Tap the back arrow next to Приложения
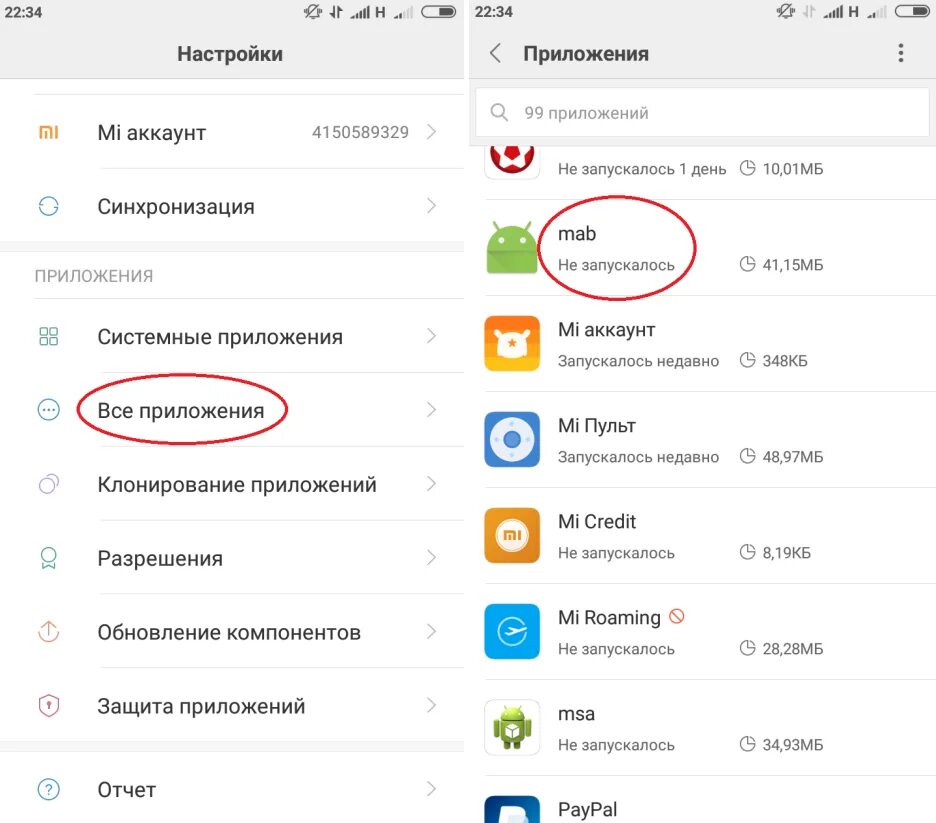The height and width of the screenshot is (823, 936). (495, 53)
